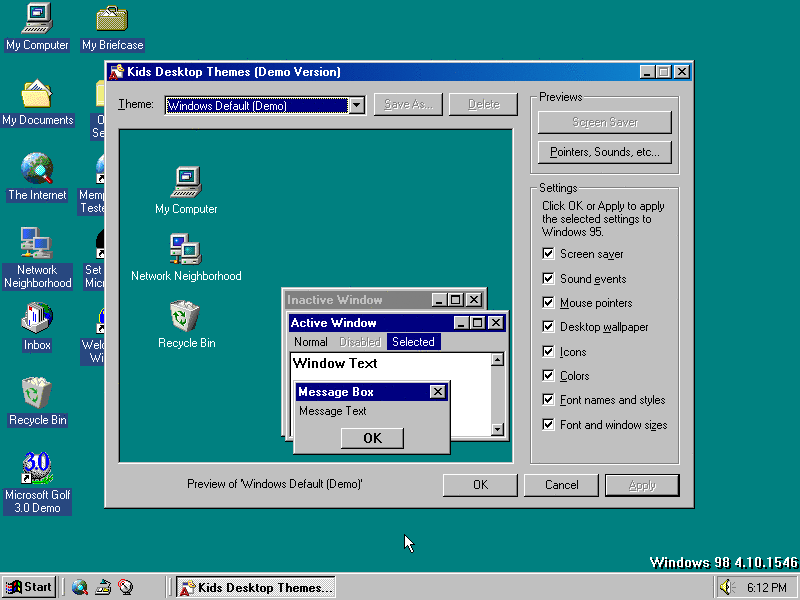Screen dimensions: 800x600
Task: Preview the Screen Saver
Action: (x=605, y=122)
